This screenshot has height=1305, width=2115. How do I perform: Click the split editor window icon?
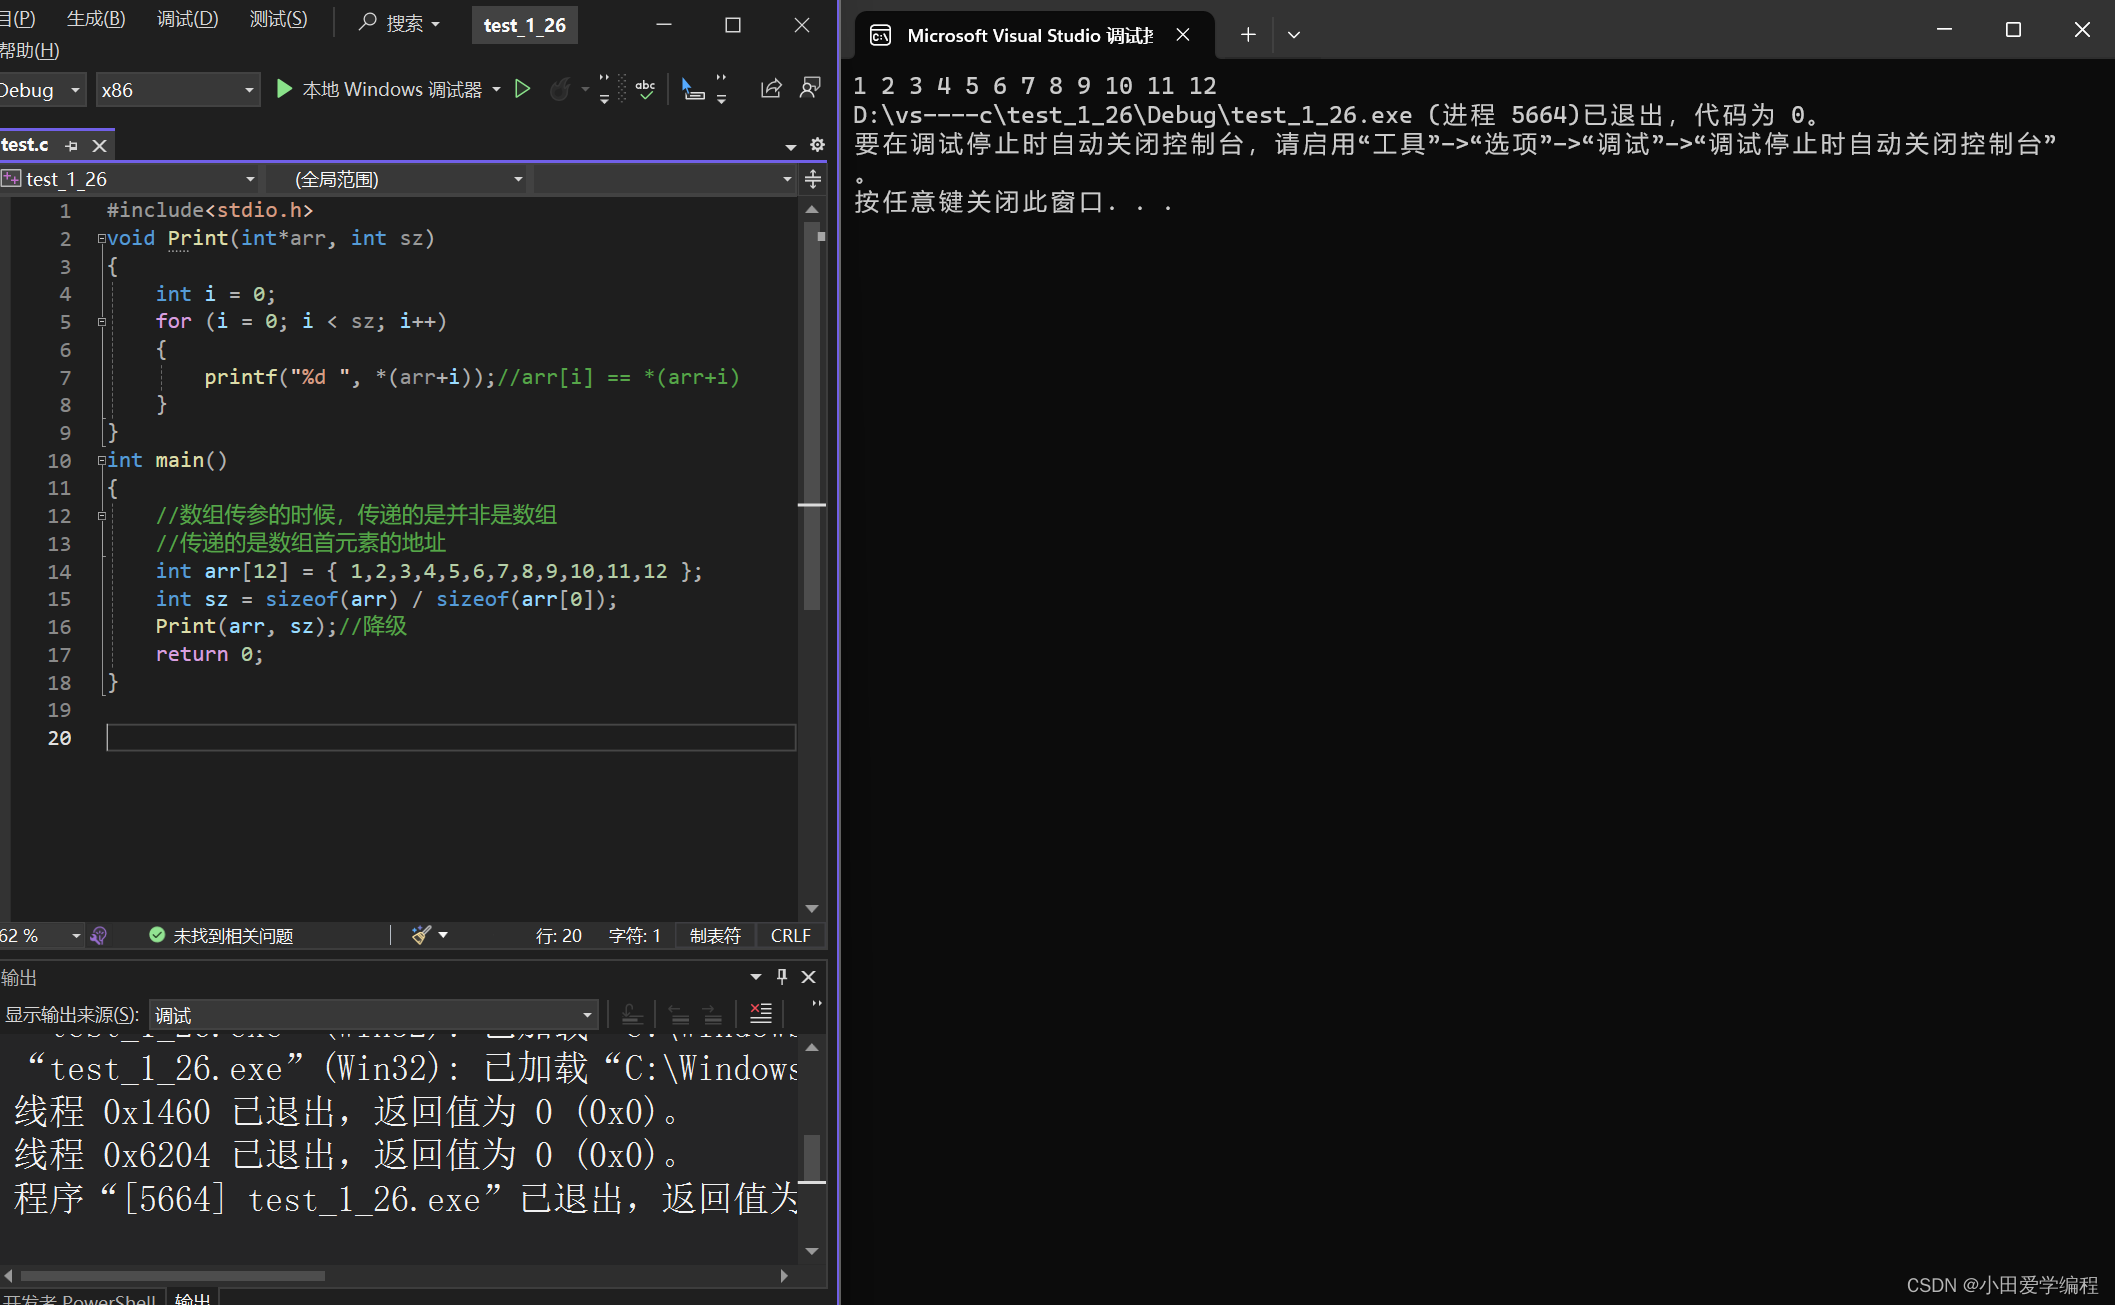(x=813, y=179)
